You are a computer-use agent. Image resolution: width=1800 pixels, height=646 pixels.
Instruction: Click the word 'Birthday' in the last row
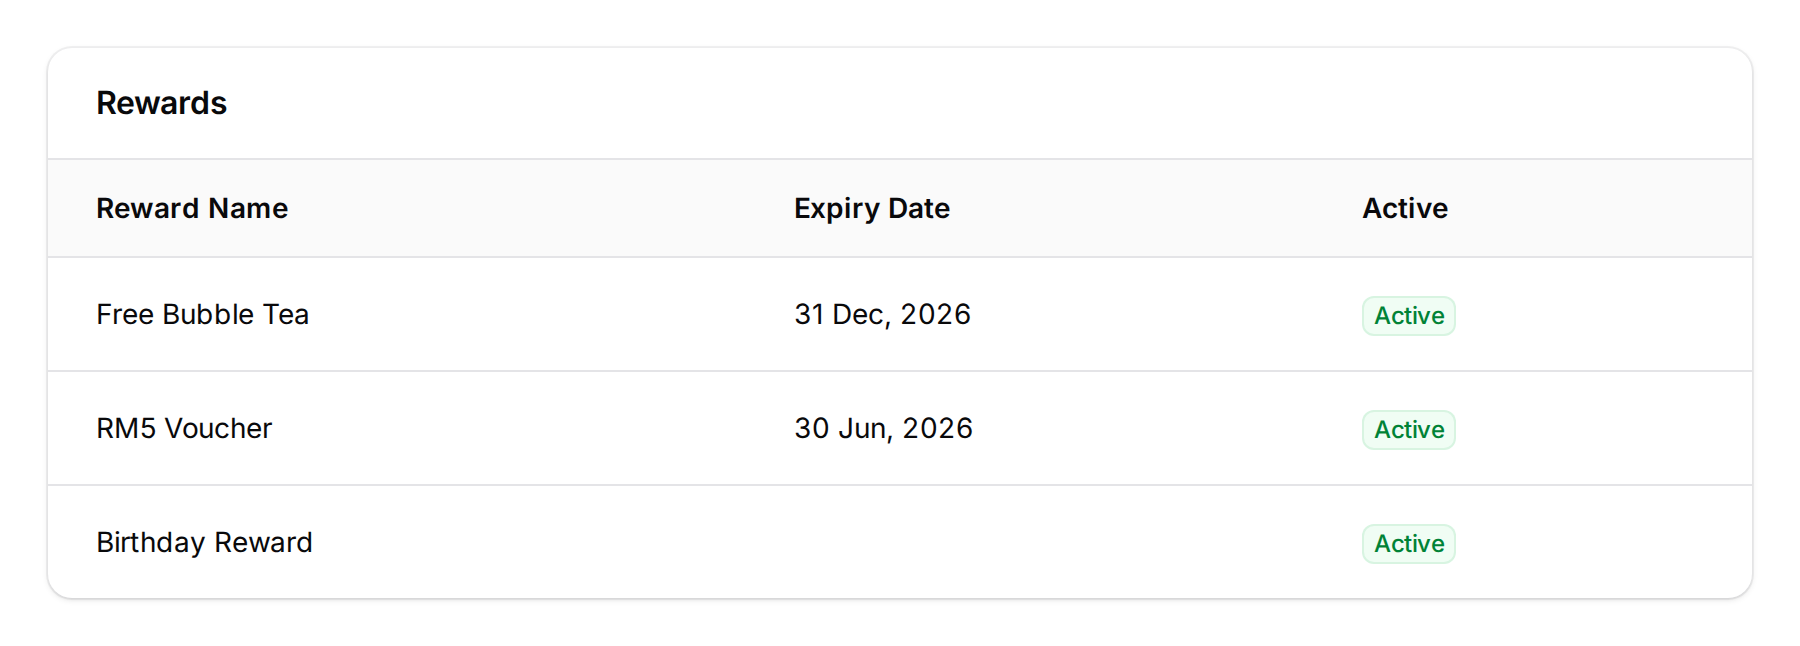150,542
